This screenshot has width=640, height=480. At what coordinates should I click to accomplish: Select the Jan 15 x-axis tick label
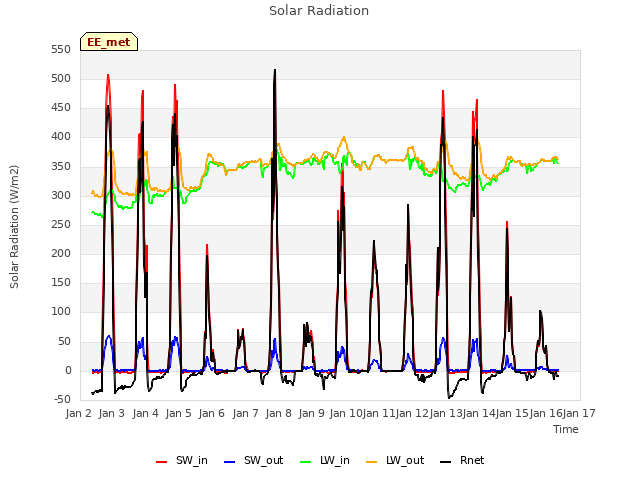[x=512, y=413]
